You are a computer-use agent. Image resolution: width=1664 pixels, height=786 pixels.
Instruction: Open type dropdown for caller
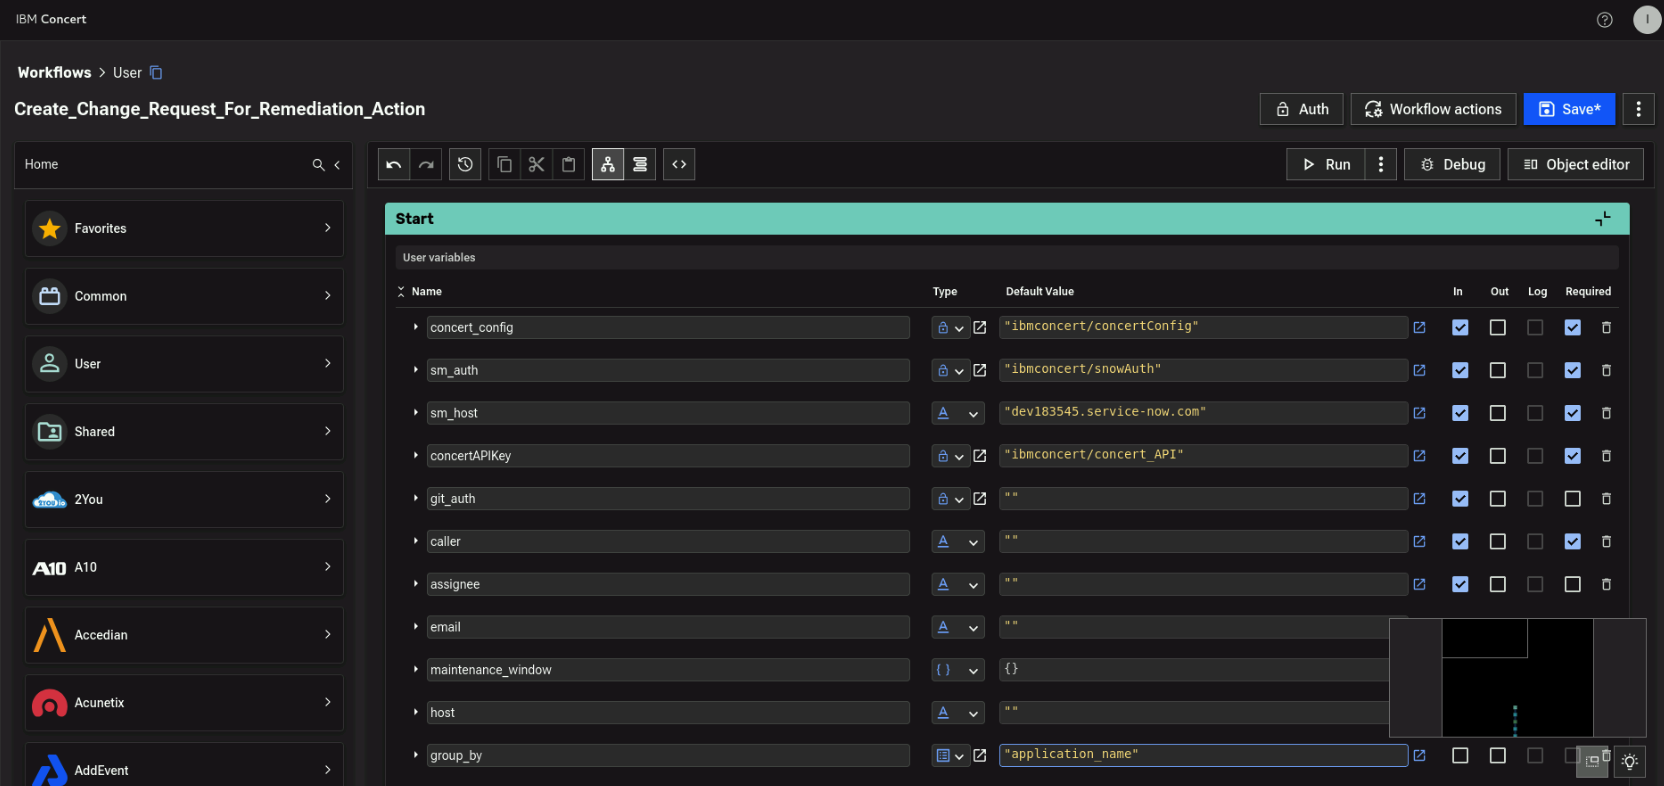pyautogui.click(x=958, y=541)
